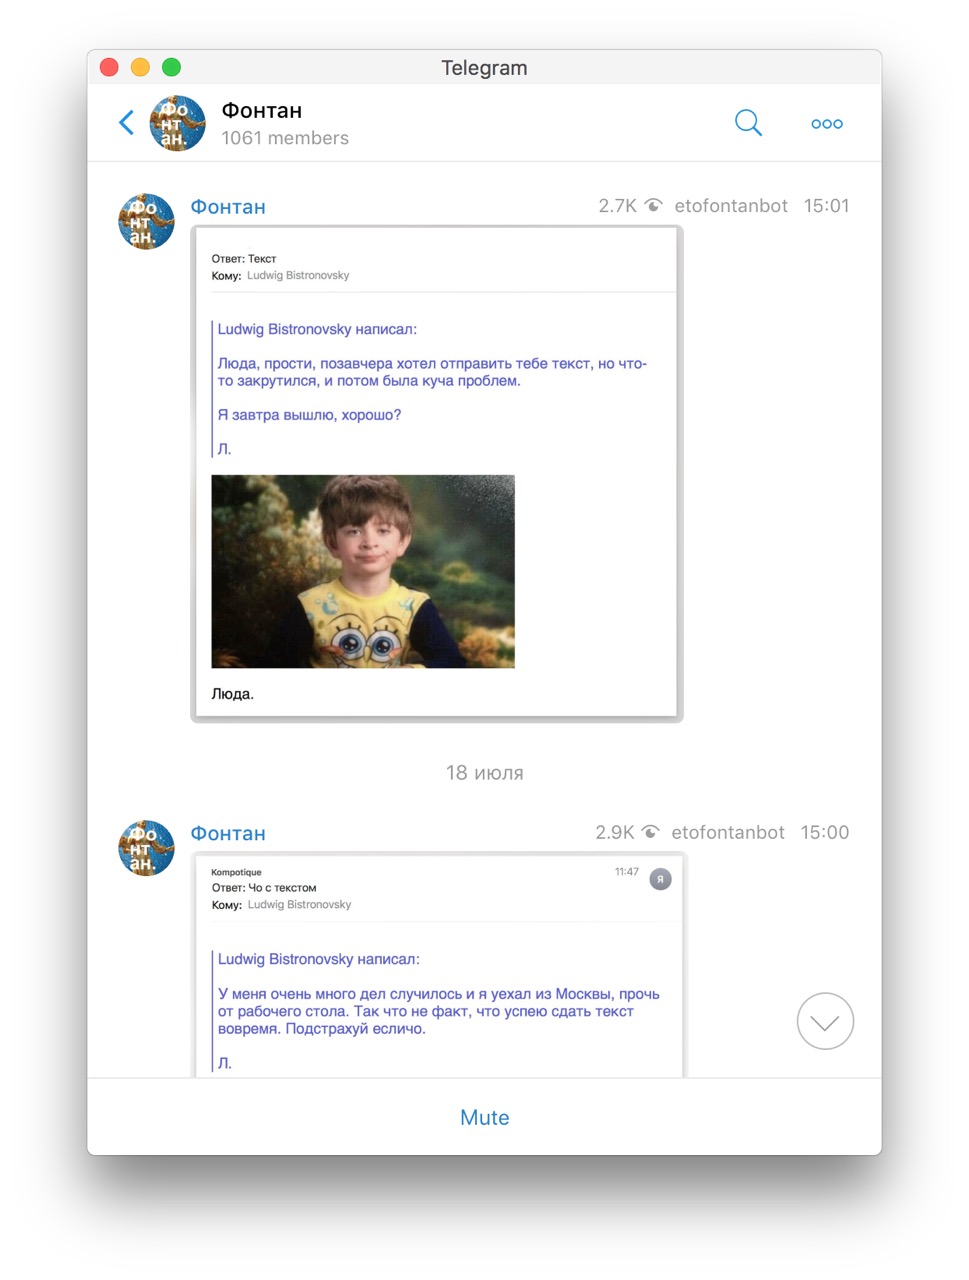Go back using the blue chevron arrow
Image resolution: width=969 pixels, height=1280 pixels.
point(126,123)
